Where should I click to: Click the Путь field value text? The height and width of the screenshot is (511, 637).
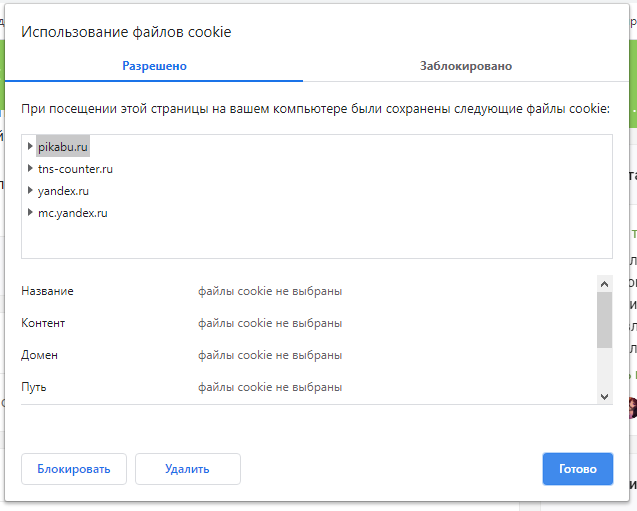point(270,387)
